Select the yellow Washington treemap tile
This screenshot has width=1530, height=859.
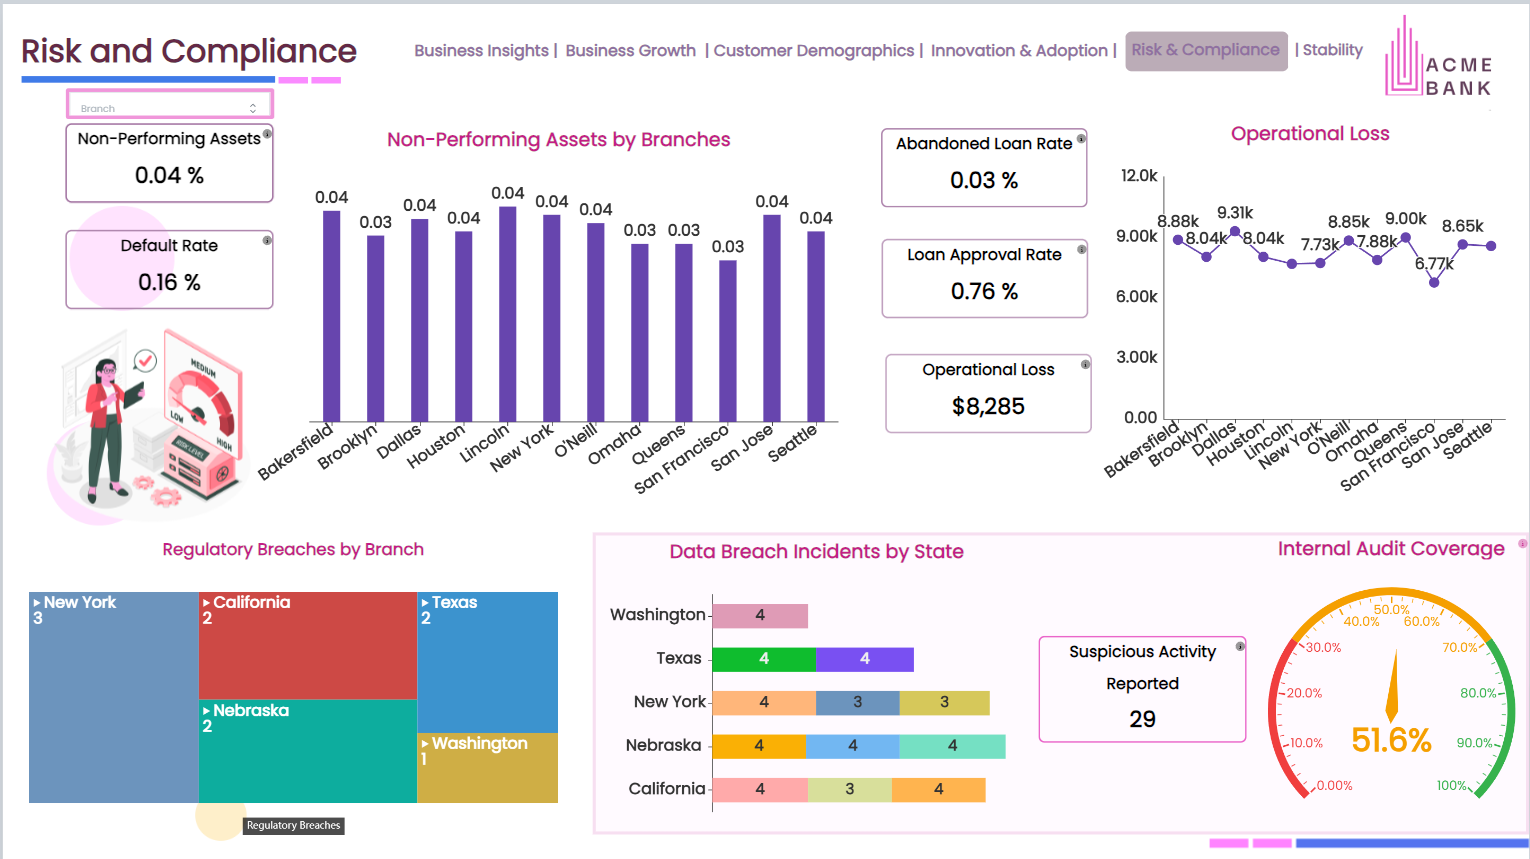click(488, 768)
